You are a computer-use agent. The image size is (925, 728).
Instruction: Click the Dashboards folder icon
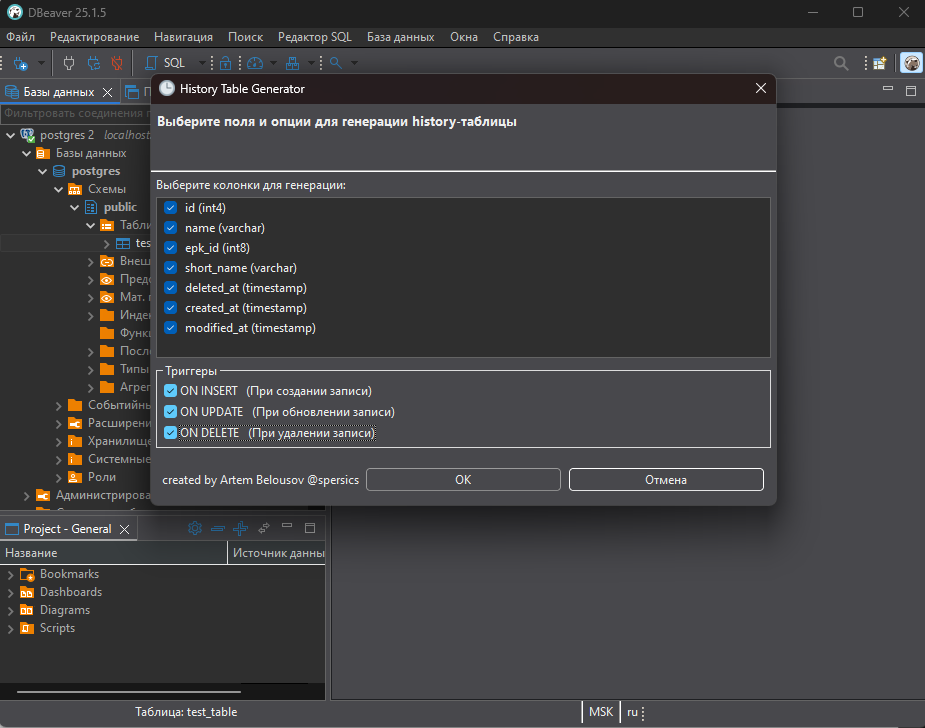click(x=27, y=592)
